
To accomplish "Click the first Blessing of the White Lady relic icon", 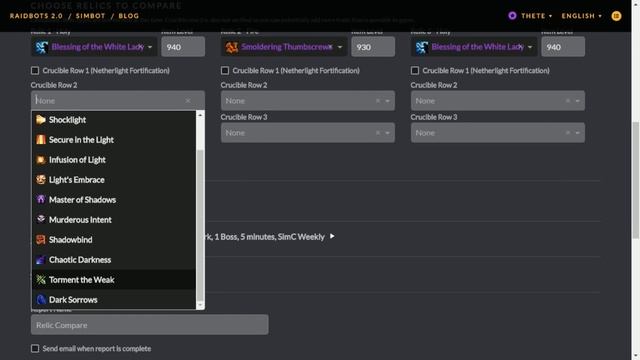I will pos(41,47).
